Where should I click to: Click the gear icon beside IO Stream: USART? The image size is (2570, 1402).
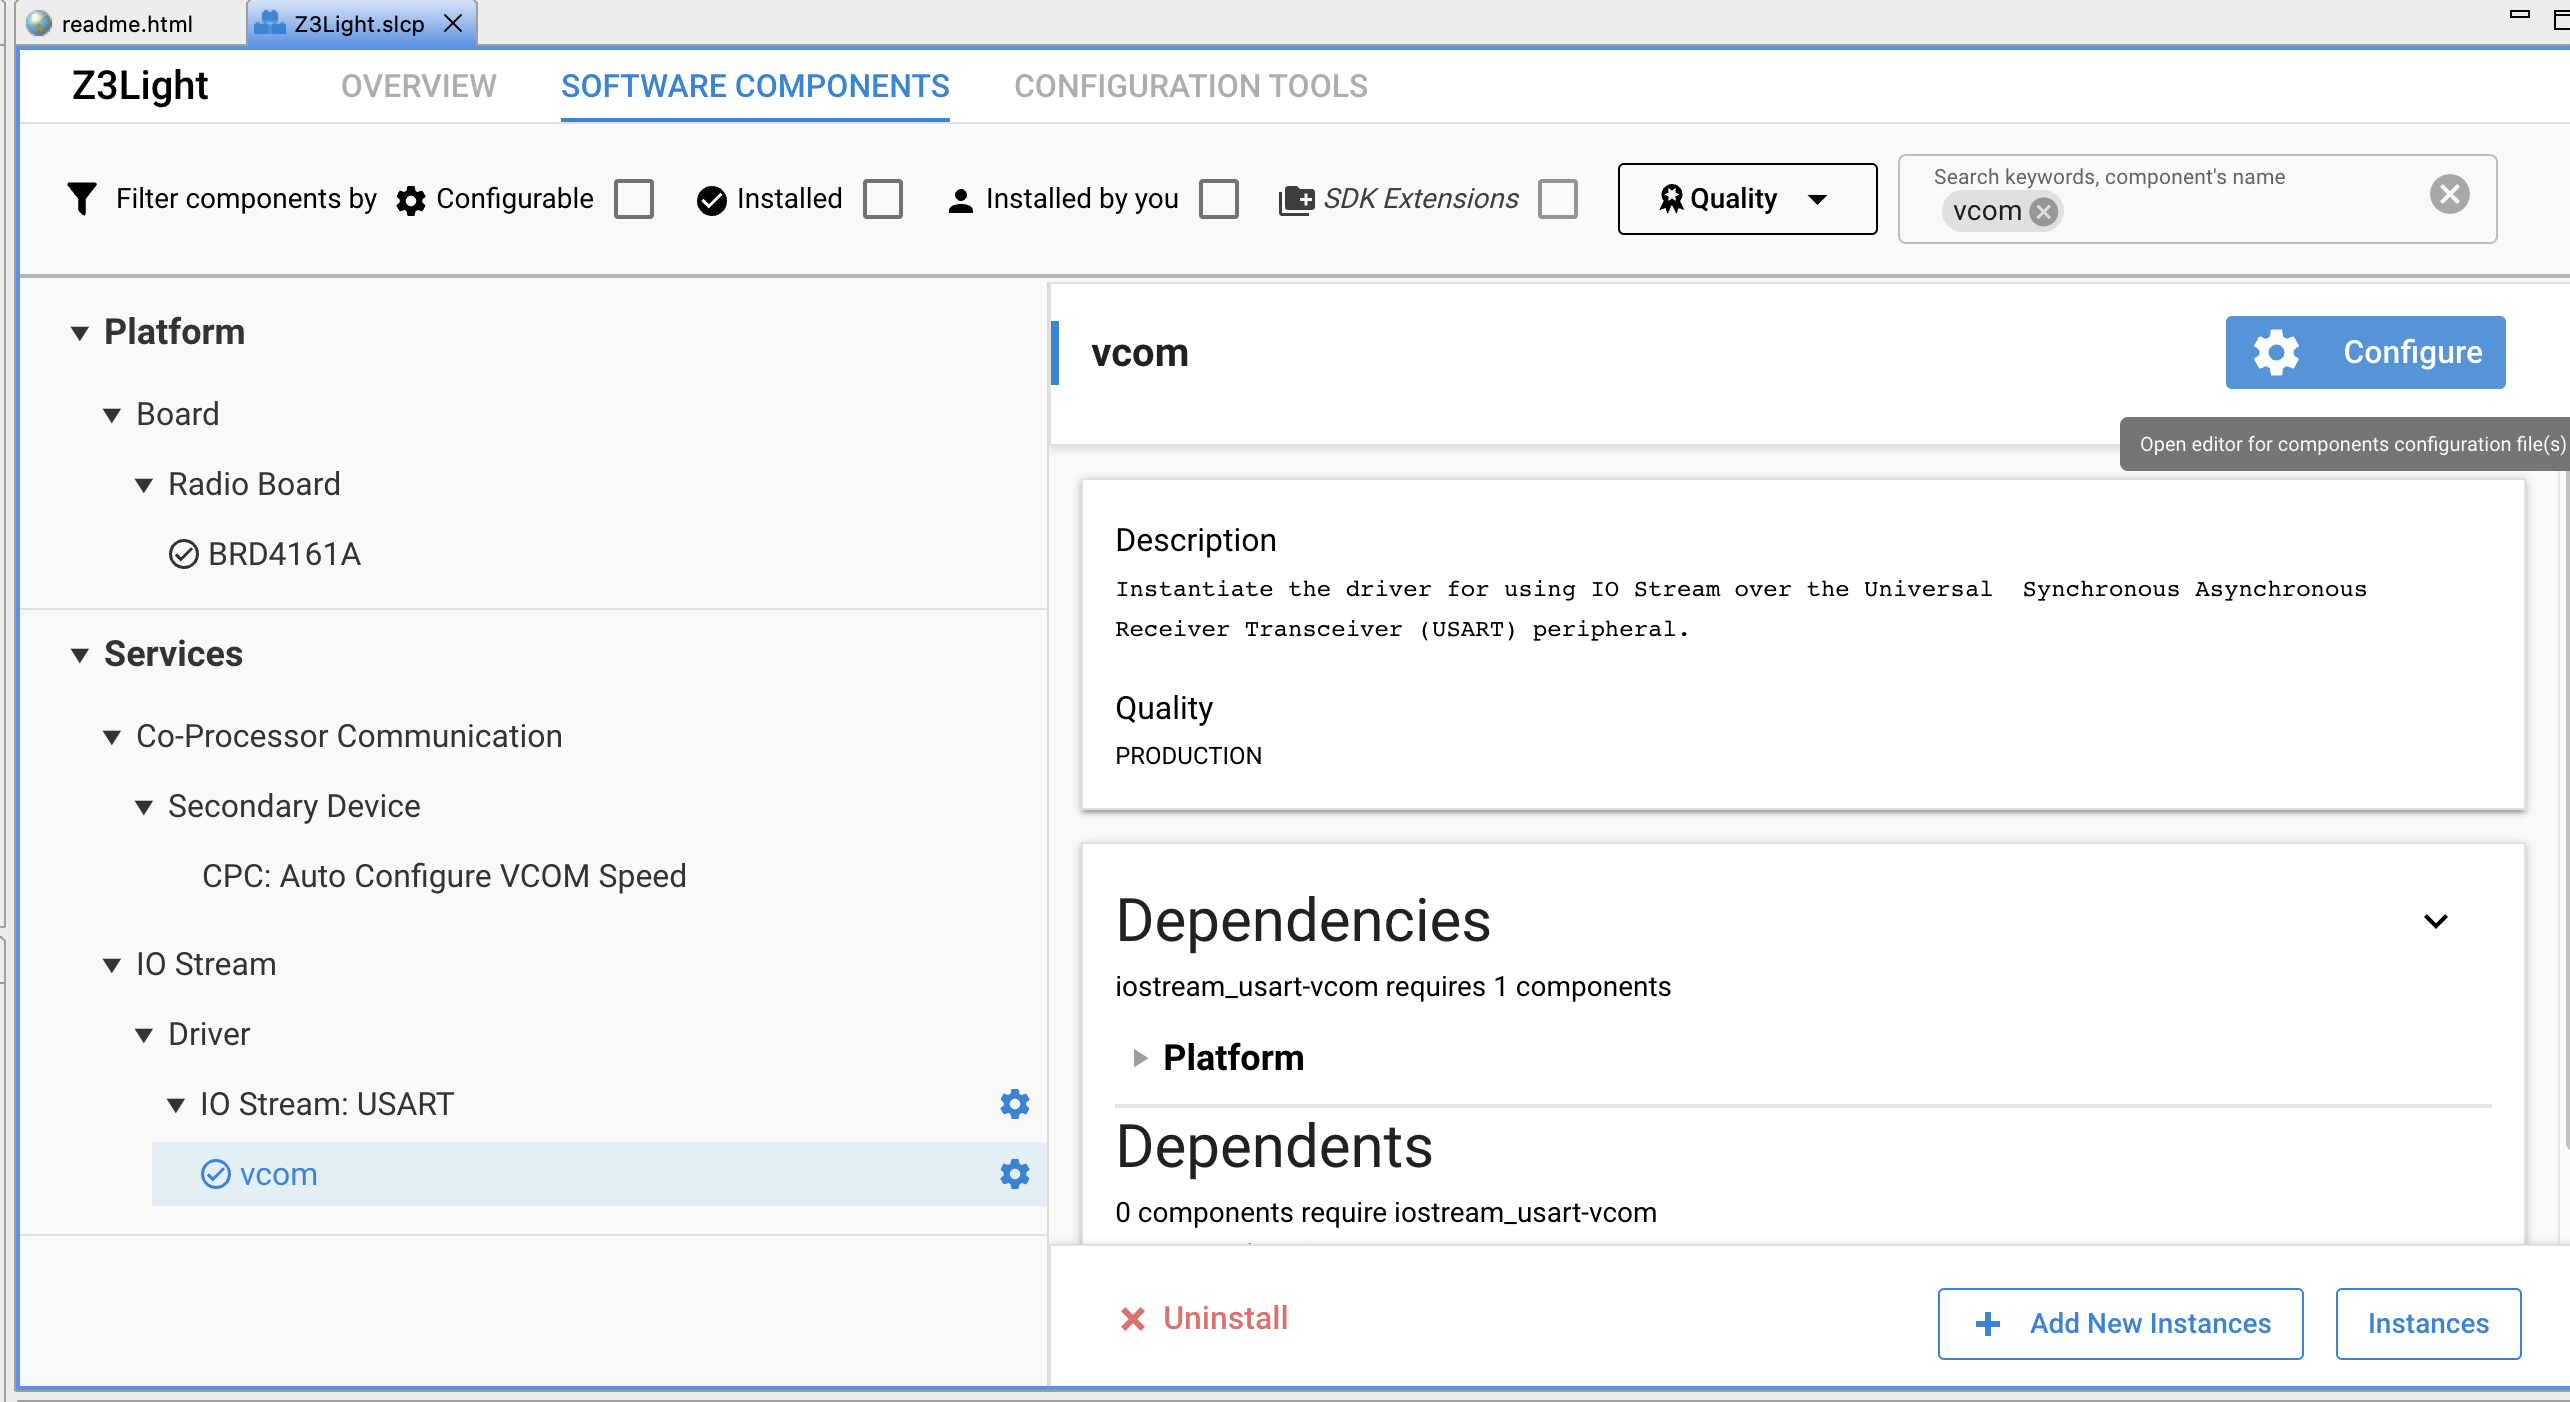coord(1014,1104)
